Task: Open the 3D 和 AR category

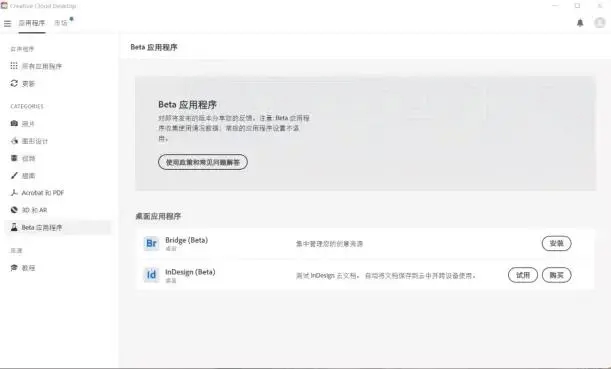Action: coord(29,210)
